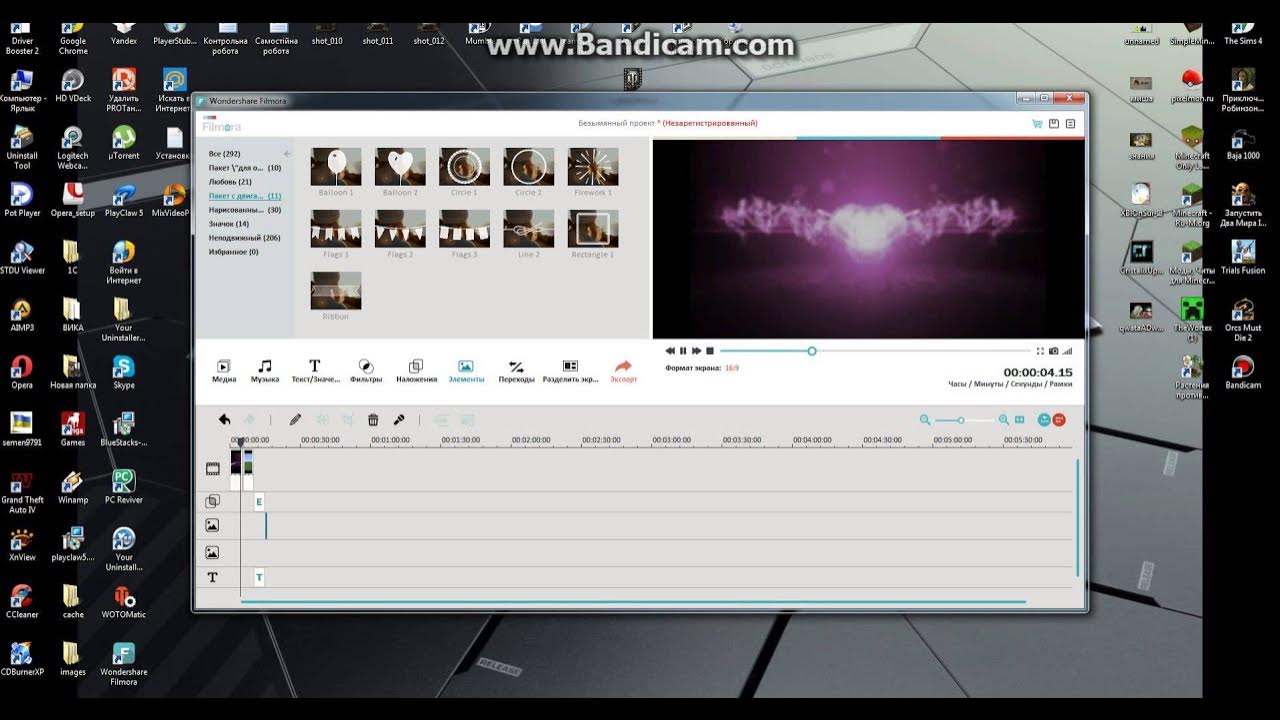Click the 16:9 screen format value
The height and width of the screenshot is (720, 1280).
[x=732, y=368]
